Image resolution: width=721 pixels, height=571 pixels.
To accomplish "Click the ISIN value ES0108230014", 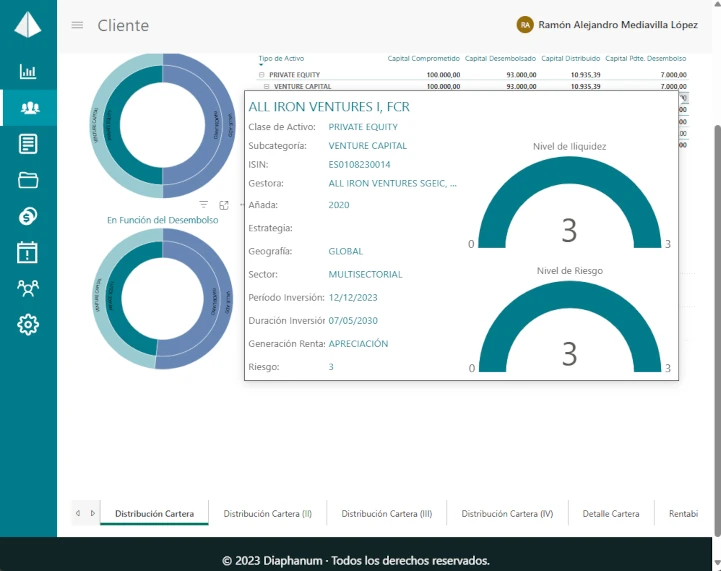I will 359,165.
